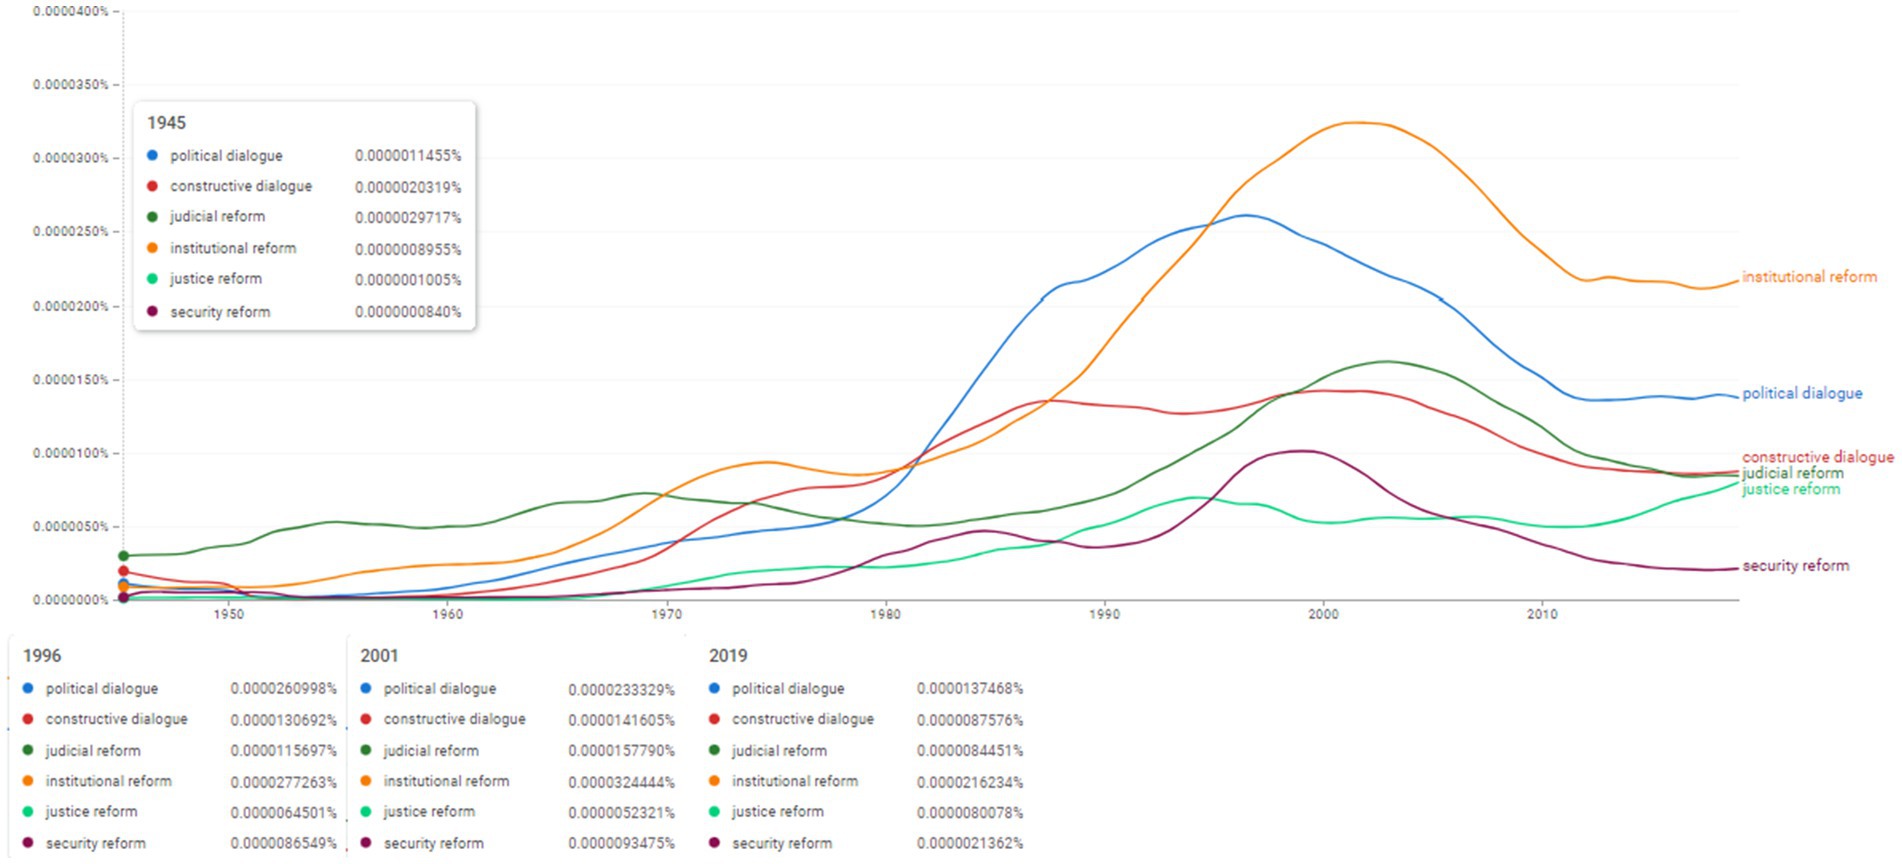Click value 0.0000233329% in 2001 panel
The width and height of the screenshot is (1902, 864).
621,690
